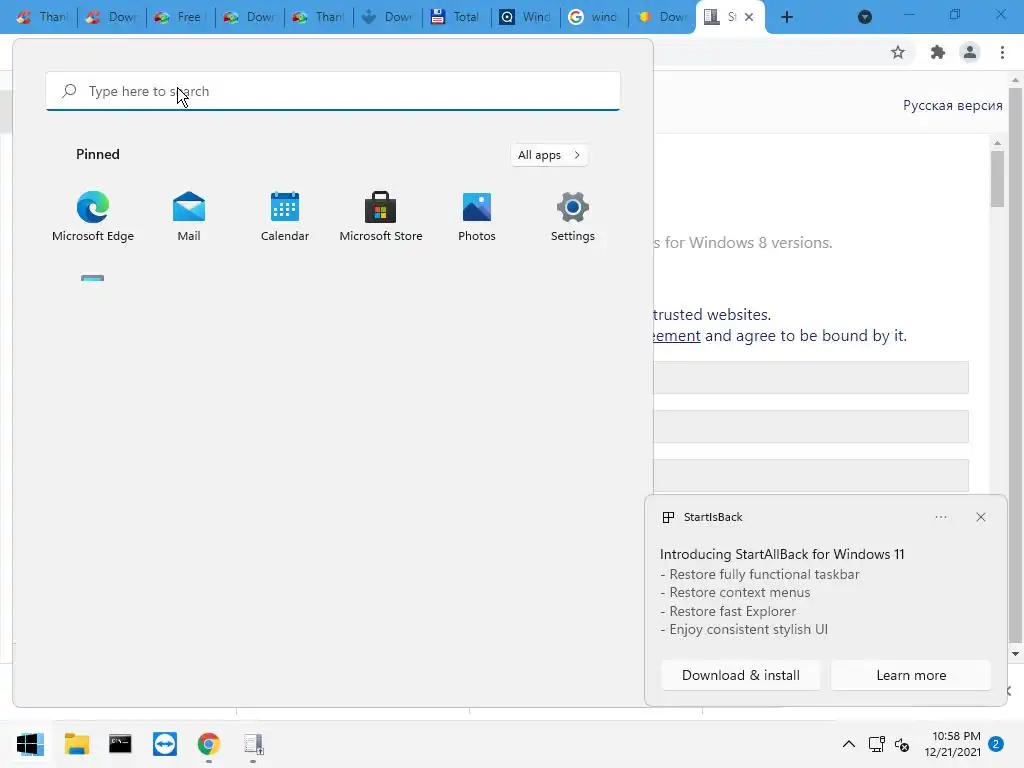Image resolution: width=1024 pixels, height=768 pixels.
Task: Click the taskbar clock showing 10:58 PM
Action: pyautogui.click(x=952, y=744)
